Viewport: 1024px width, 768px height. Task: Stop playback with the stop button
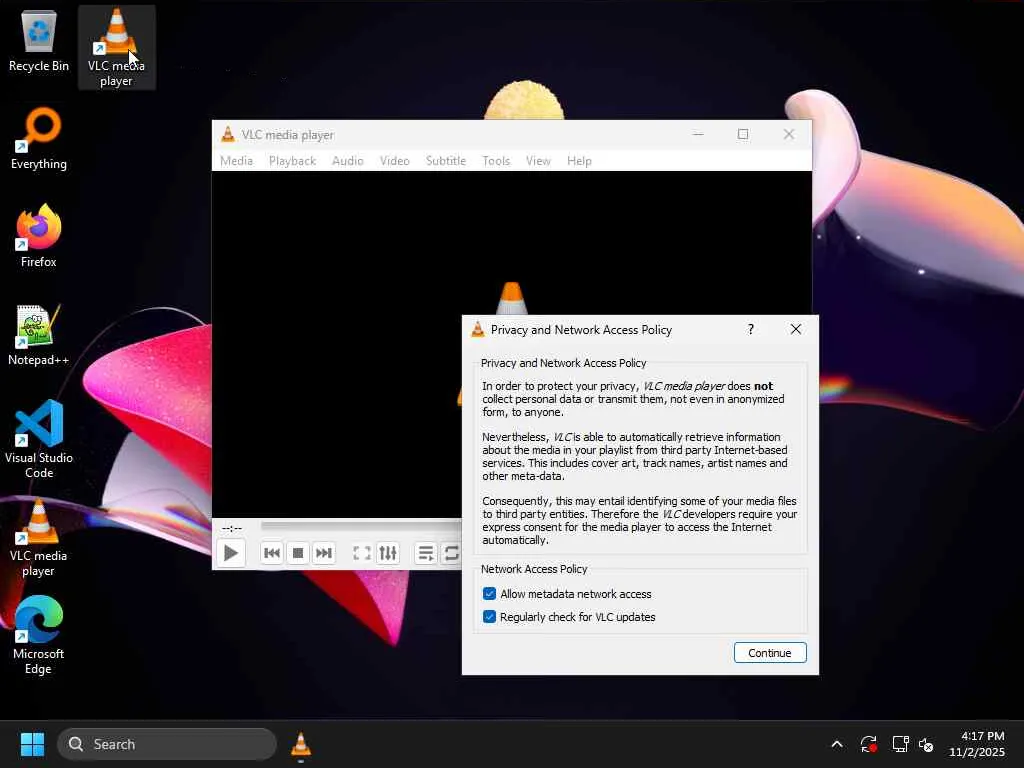tap(298, 553)
